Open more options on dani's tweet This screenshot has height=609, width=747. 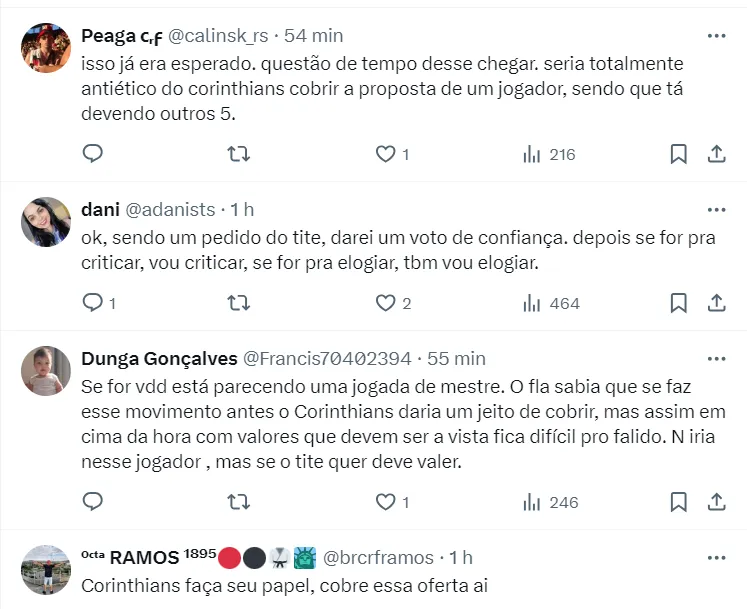pyautogui.click(x=716, y=209)
